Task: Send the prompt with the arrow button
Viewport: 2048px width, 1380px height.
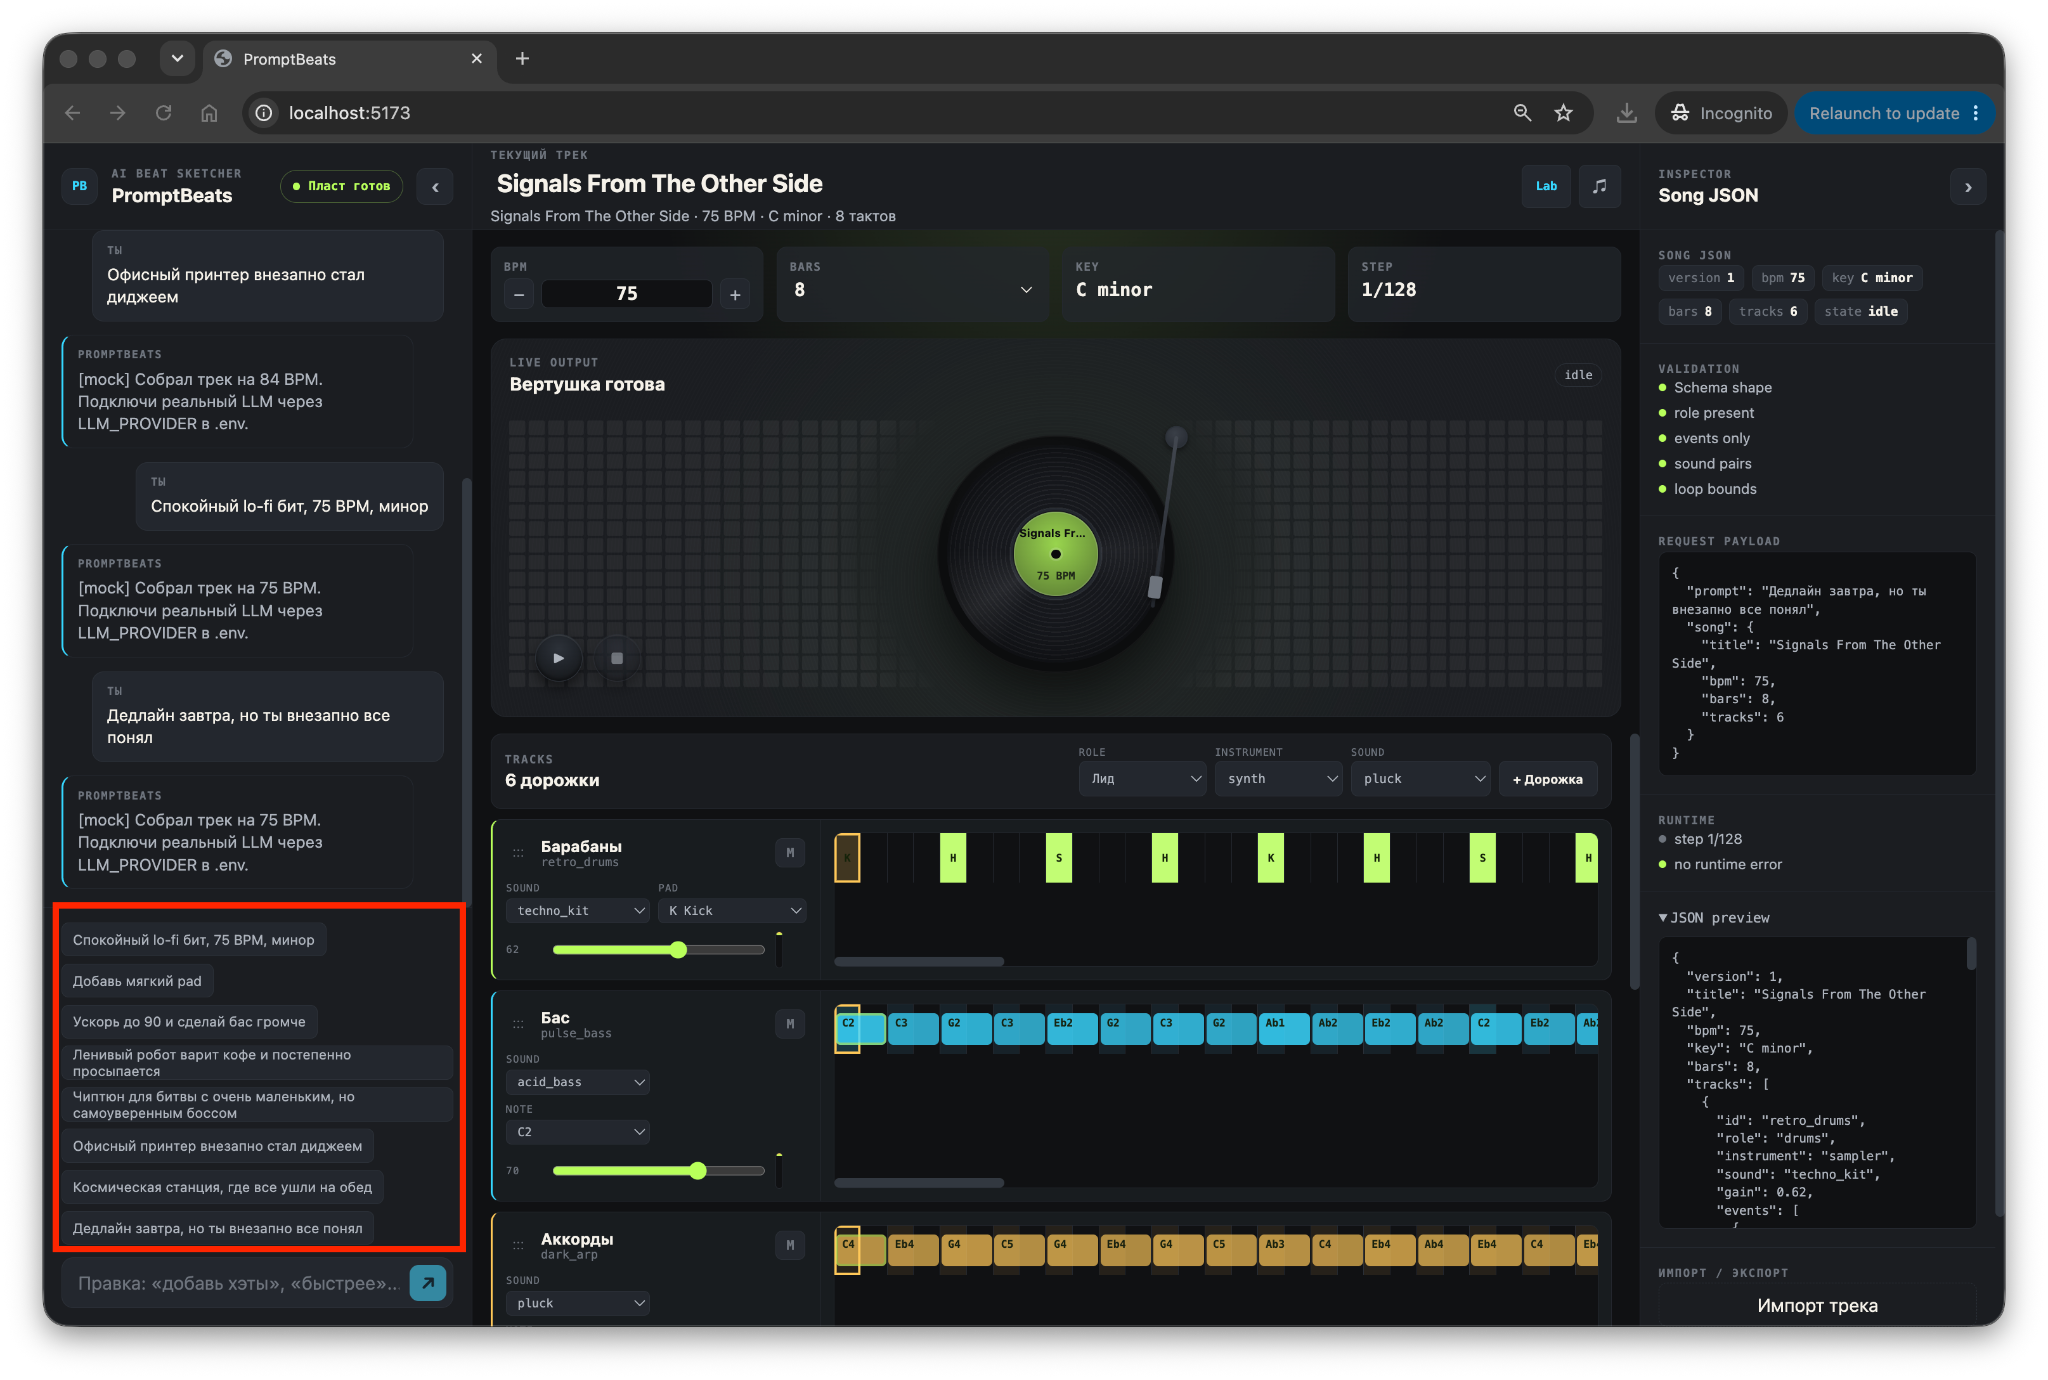Action: coord(428,1283)
